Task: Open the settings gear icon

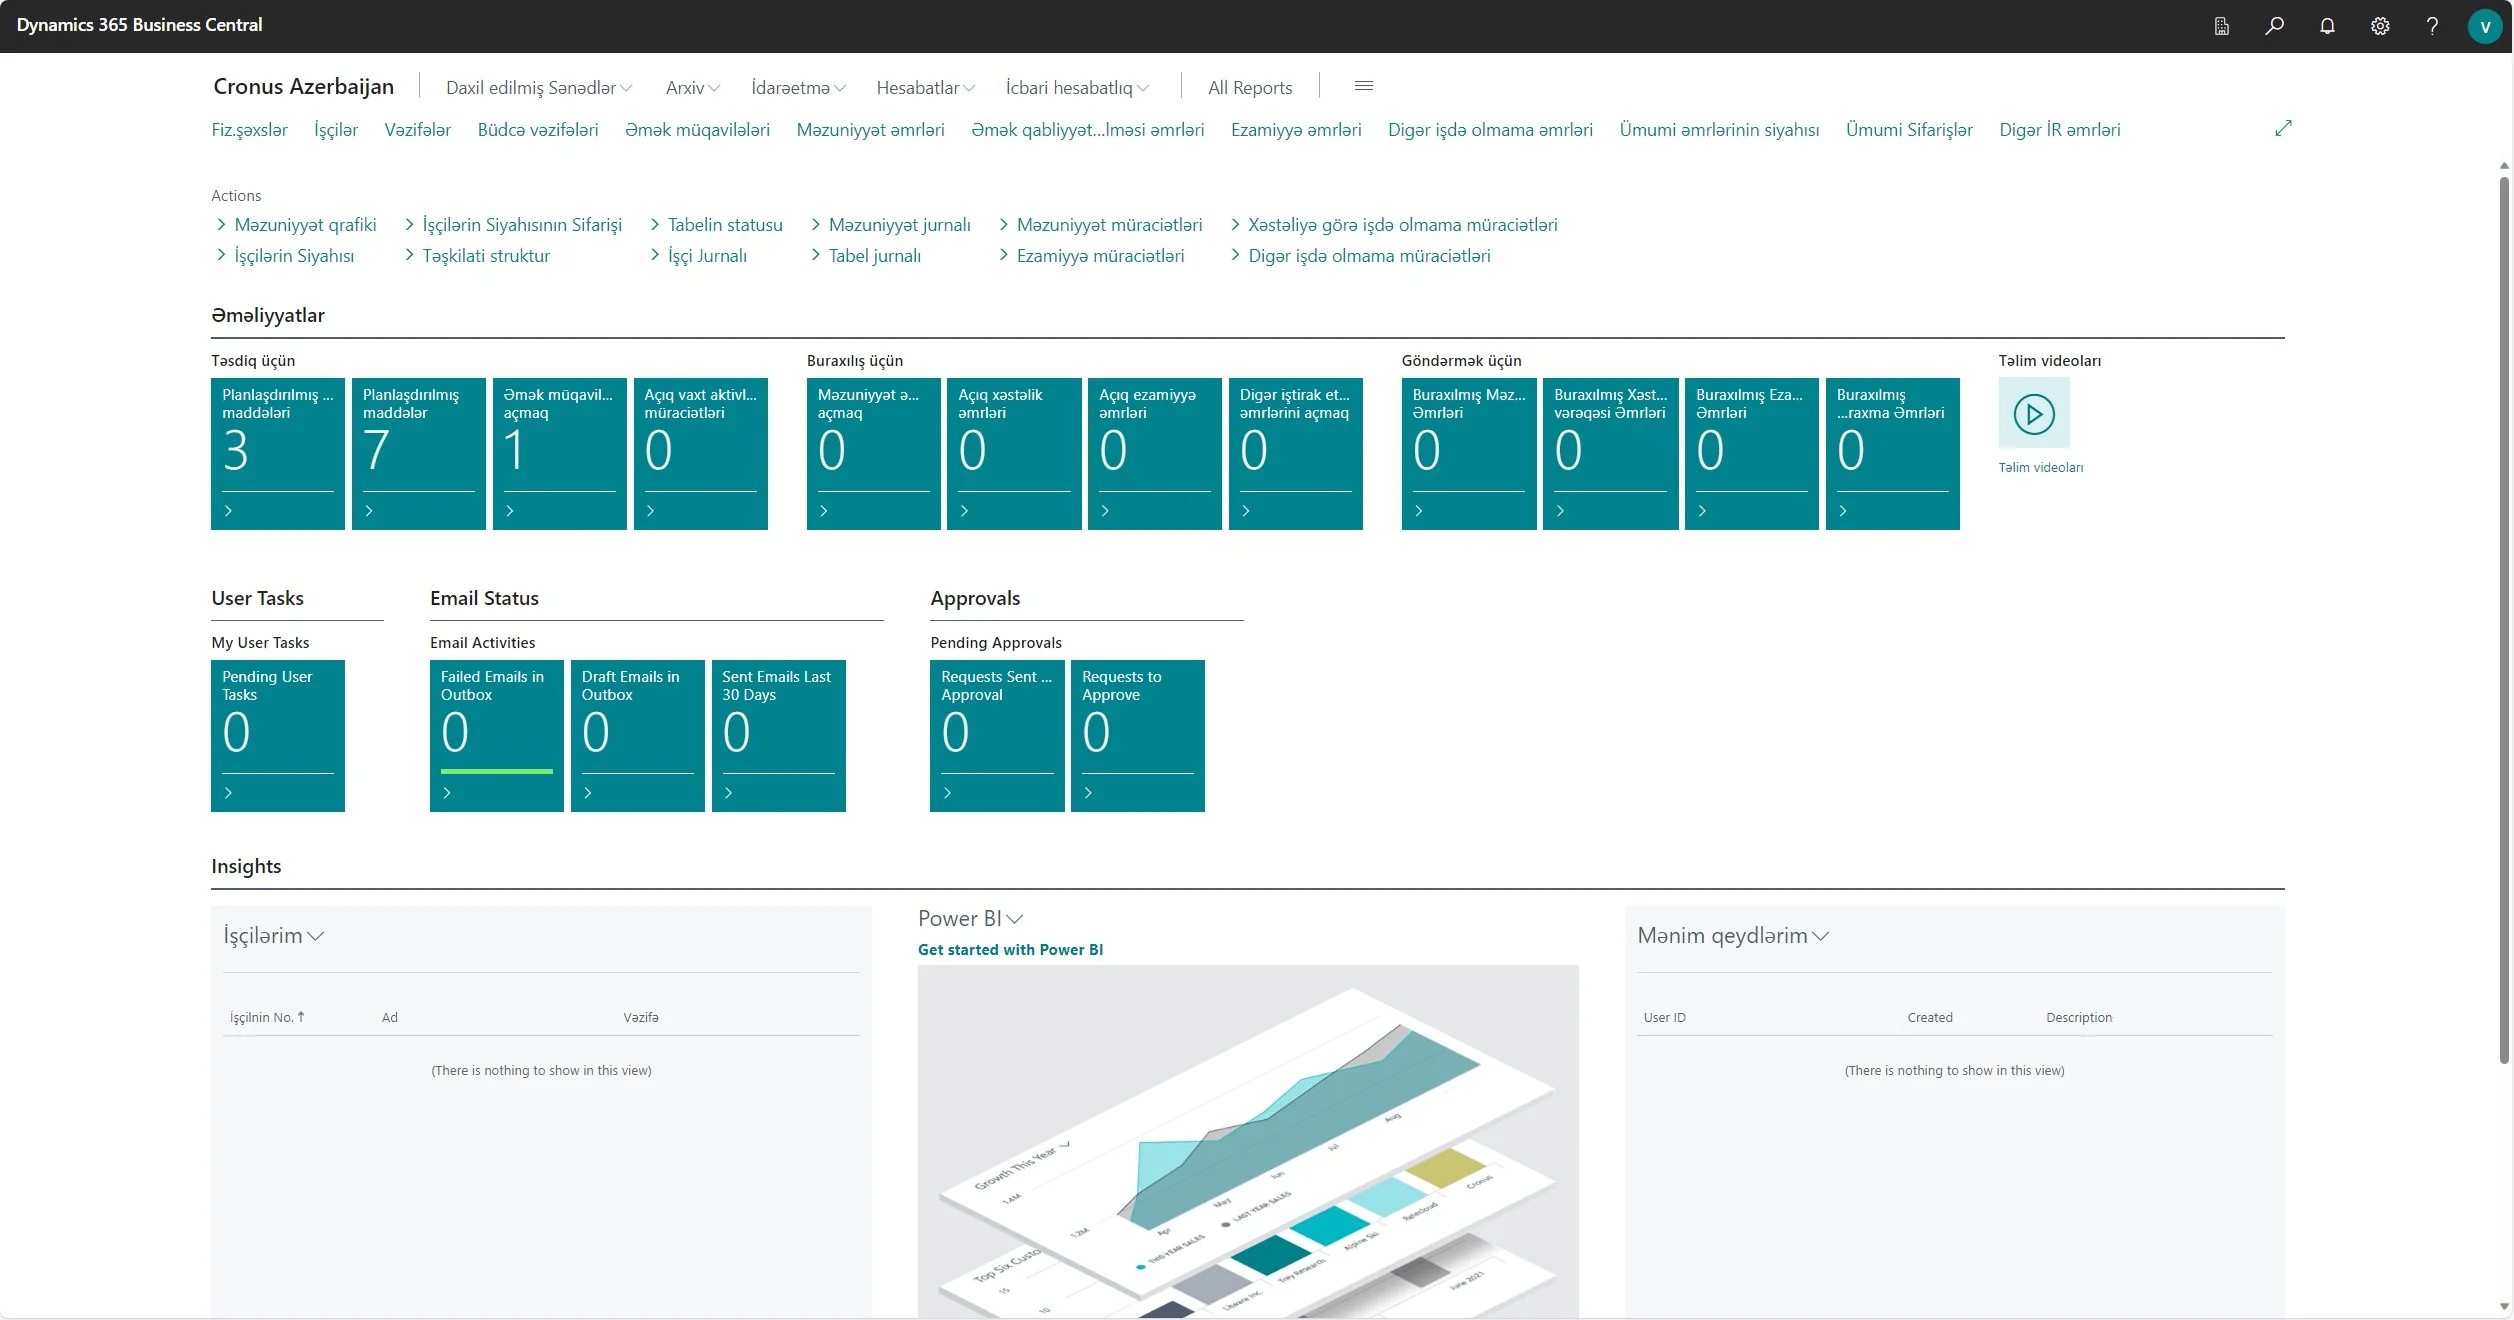Action: tap(2380, 26)
